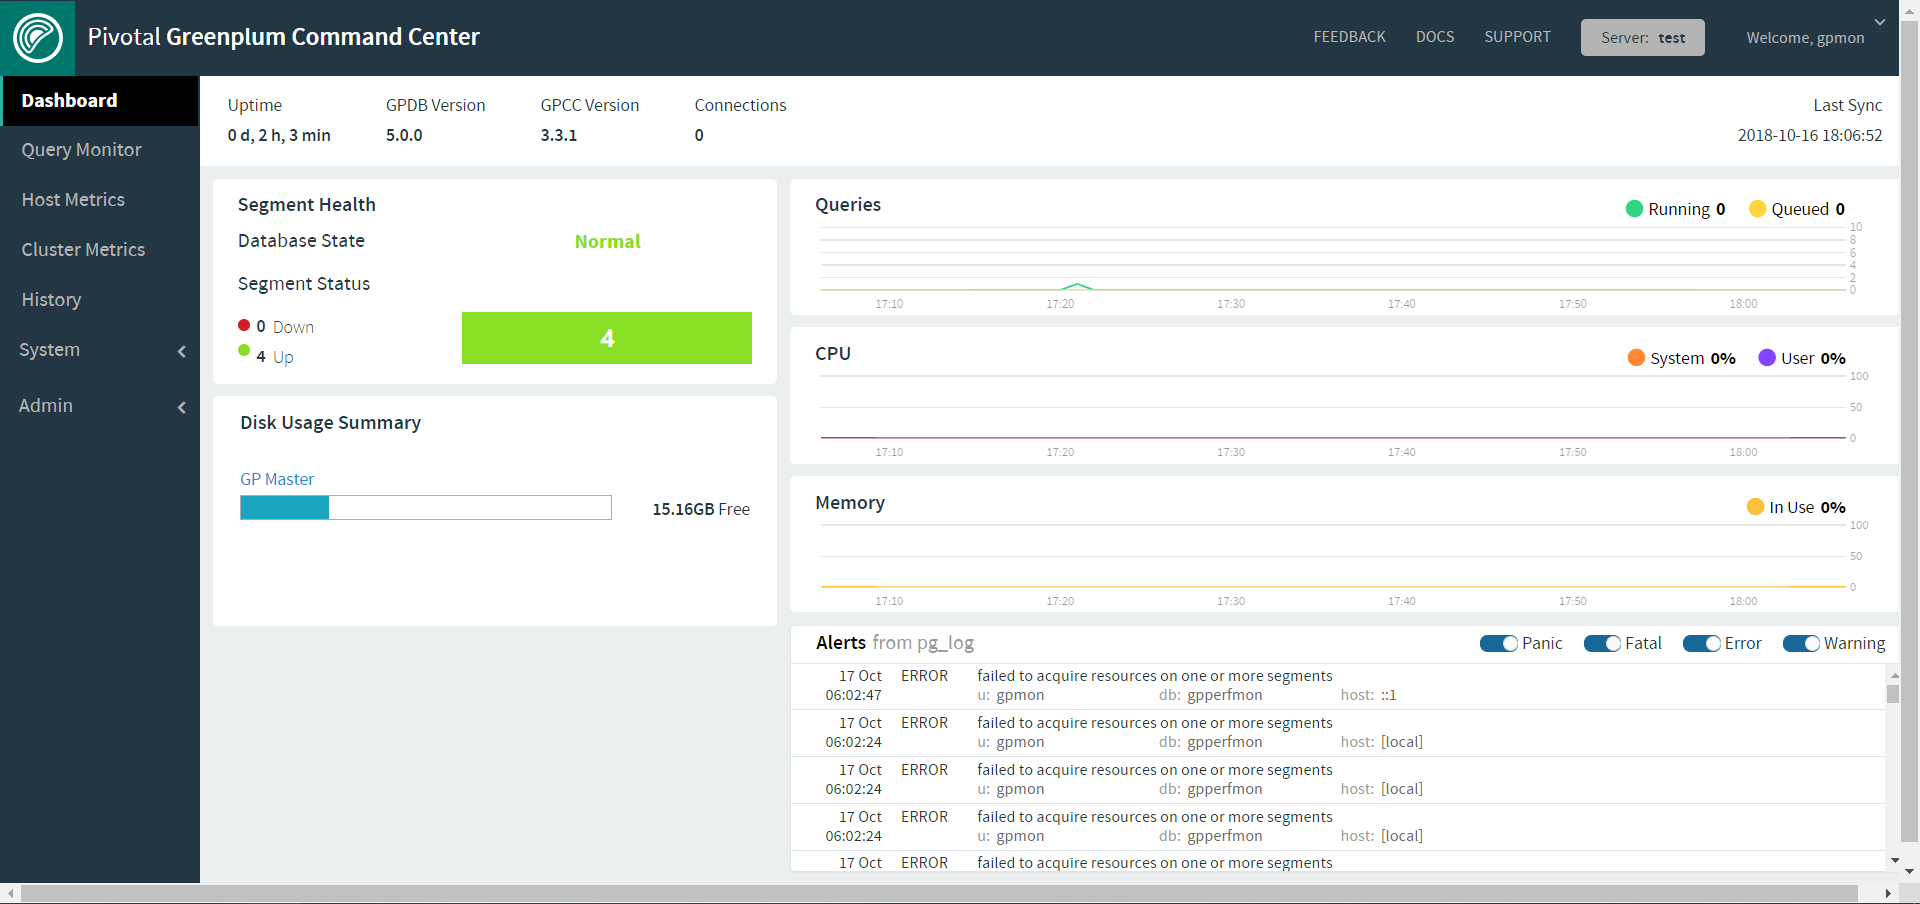Expand the Admin sidebar submenu
The image size is (1920, 904).
click(x=100, y=406)
